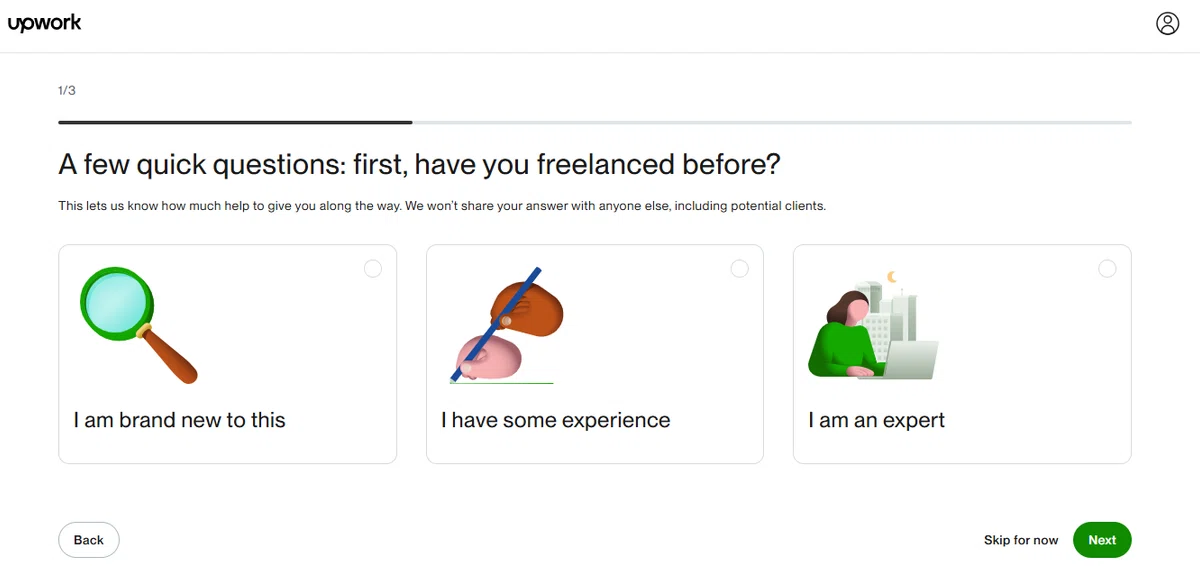The height and width of the screenshot is (566, 1200).
Task: Click the 1/3 step indicator
Action: (67, 90)
